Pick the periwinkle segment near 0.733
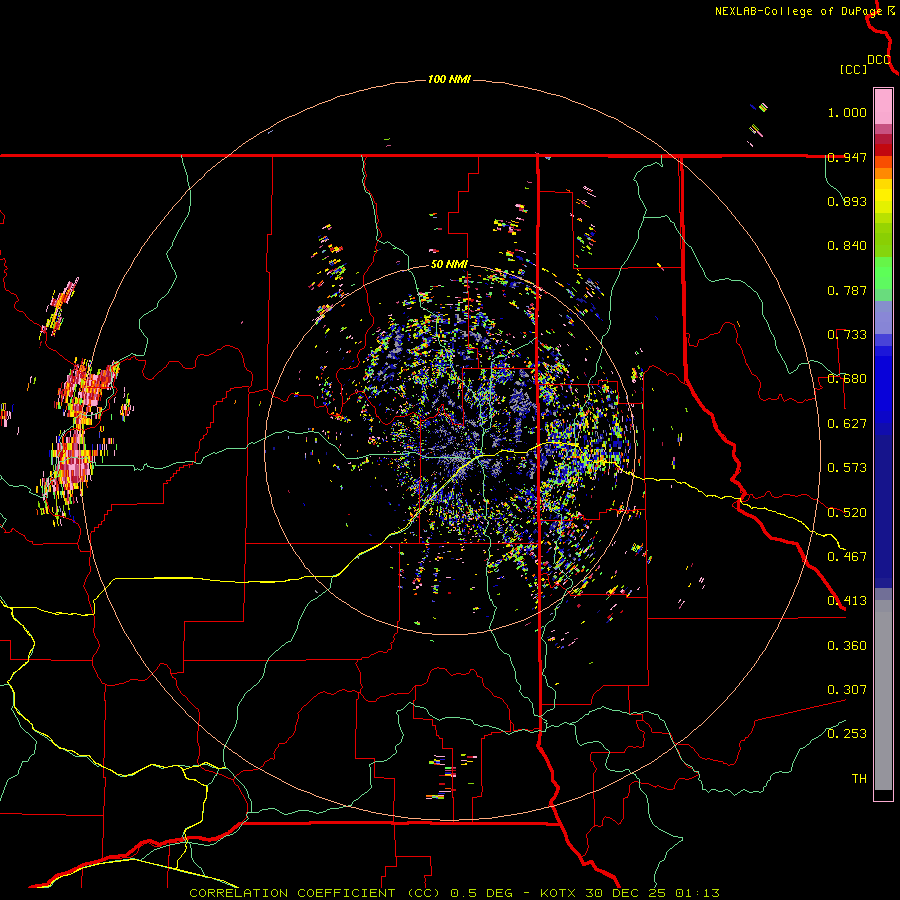The width and height of the screenshot is (900, 900). (883, 317)
